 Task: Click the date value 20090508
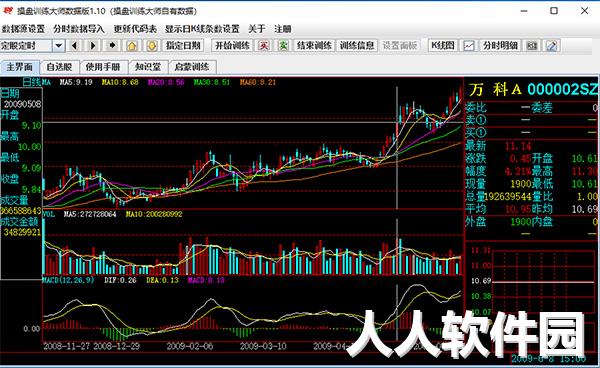[23, 104]
